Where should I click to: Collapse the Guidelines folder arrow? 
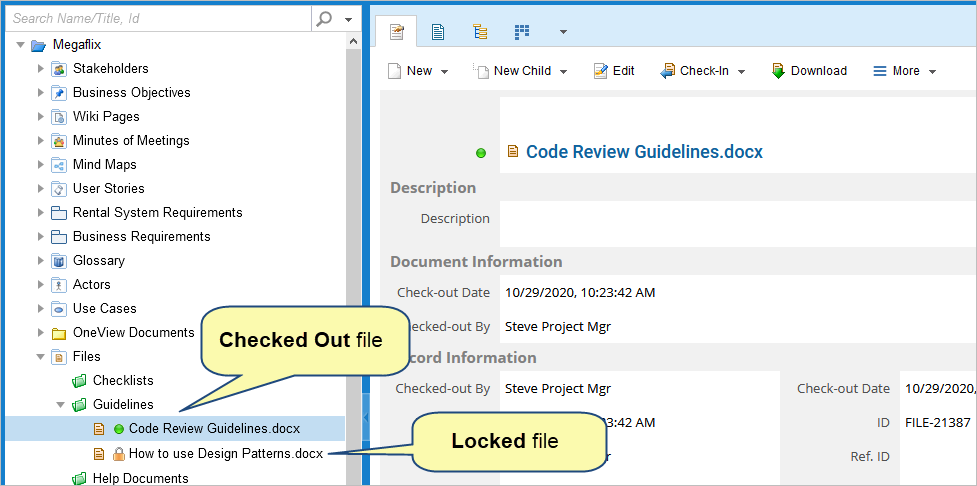(60, 404)
